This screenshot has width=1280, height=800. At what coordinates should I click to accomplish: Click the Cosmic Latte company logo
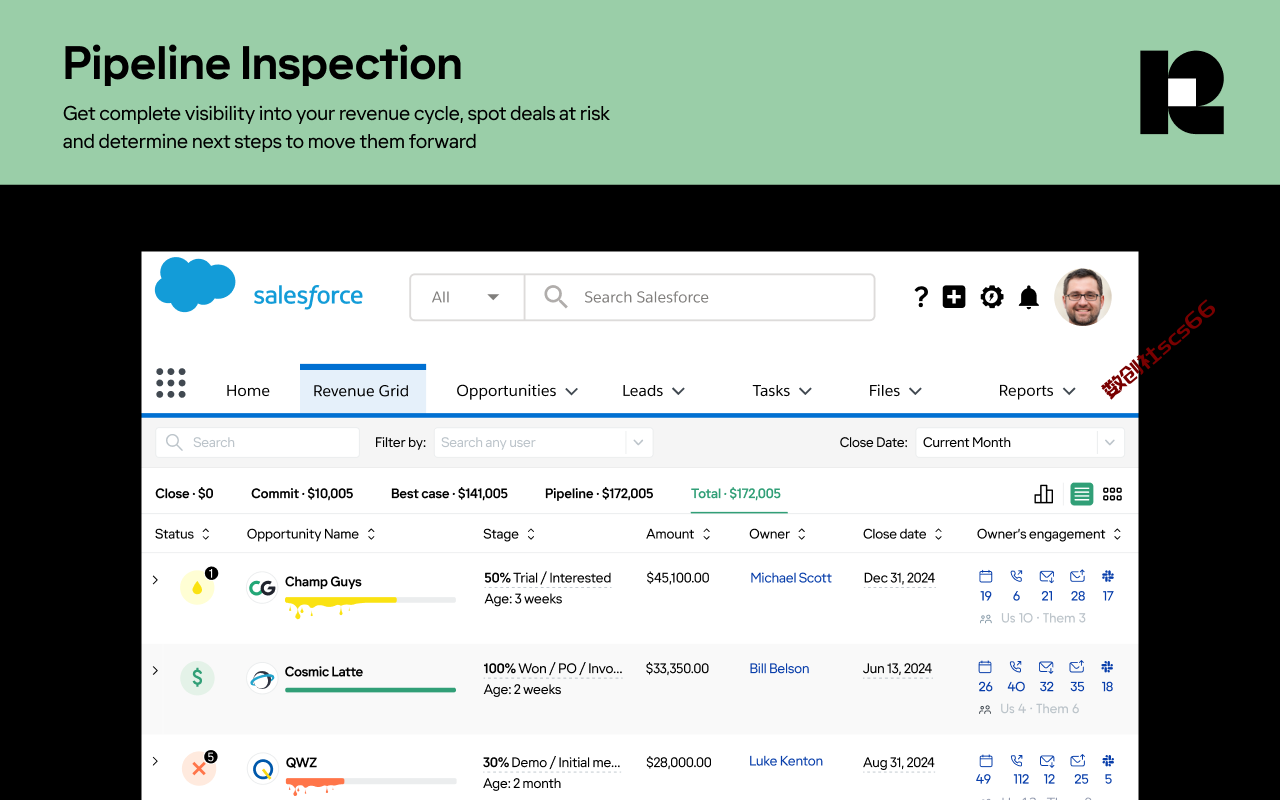[x=262, y=678]
